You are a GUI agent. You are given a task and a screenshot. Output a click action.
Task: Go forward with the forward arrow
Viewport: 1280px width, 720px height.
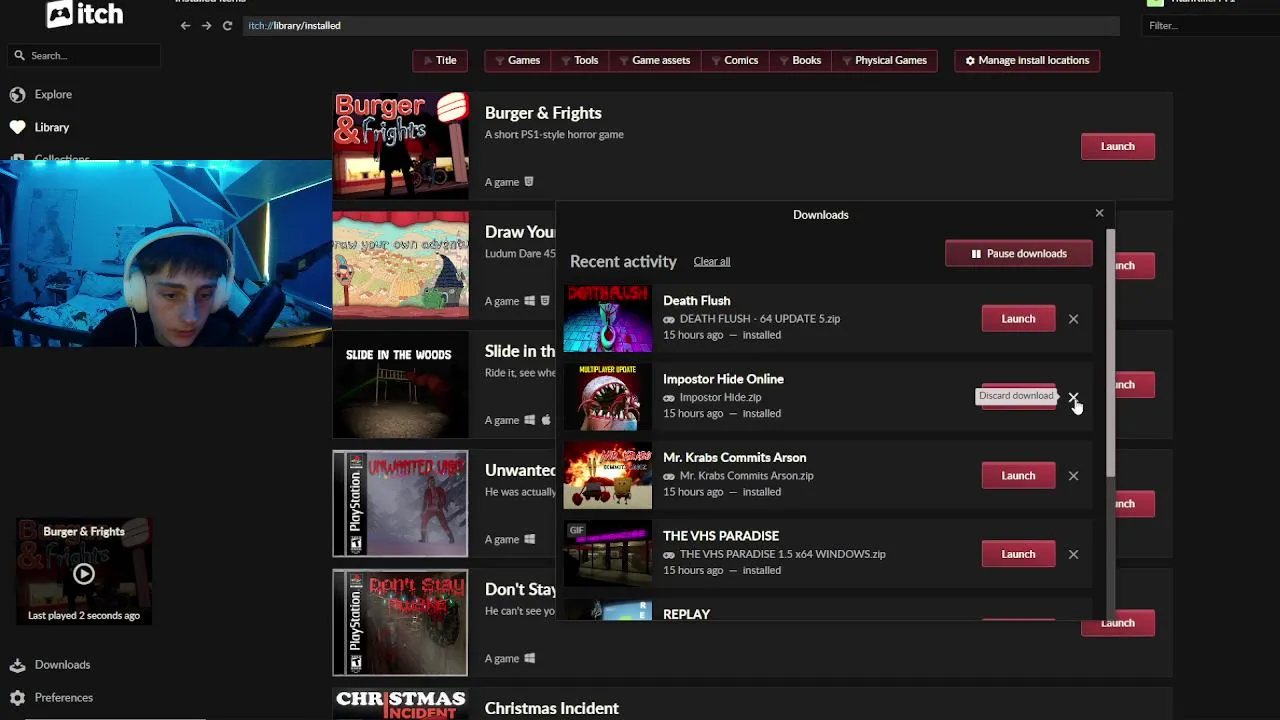click(206, 25)
